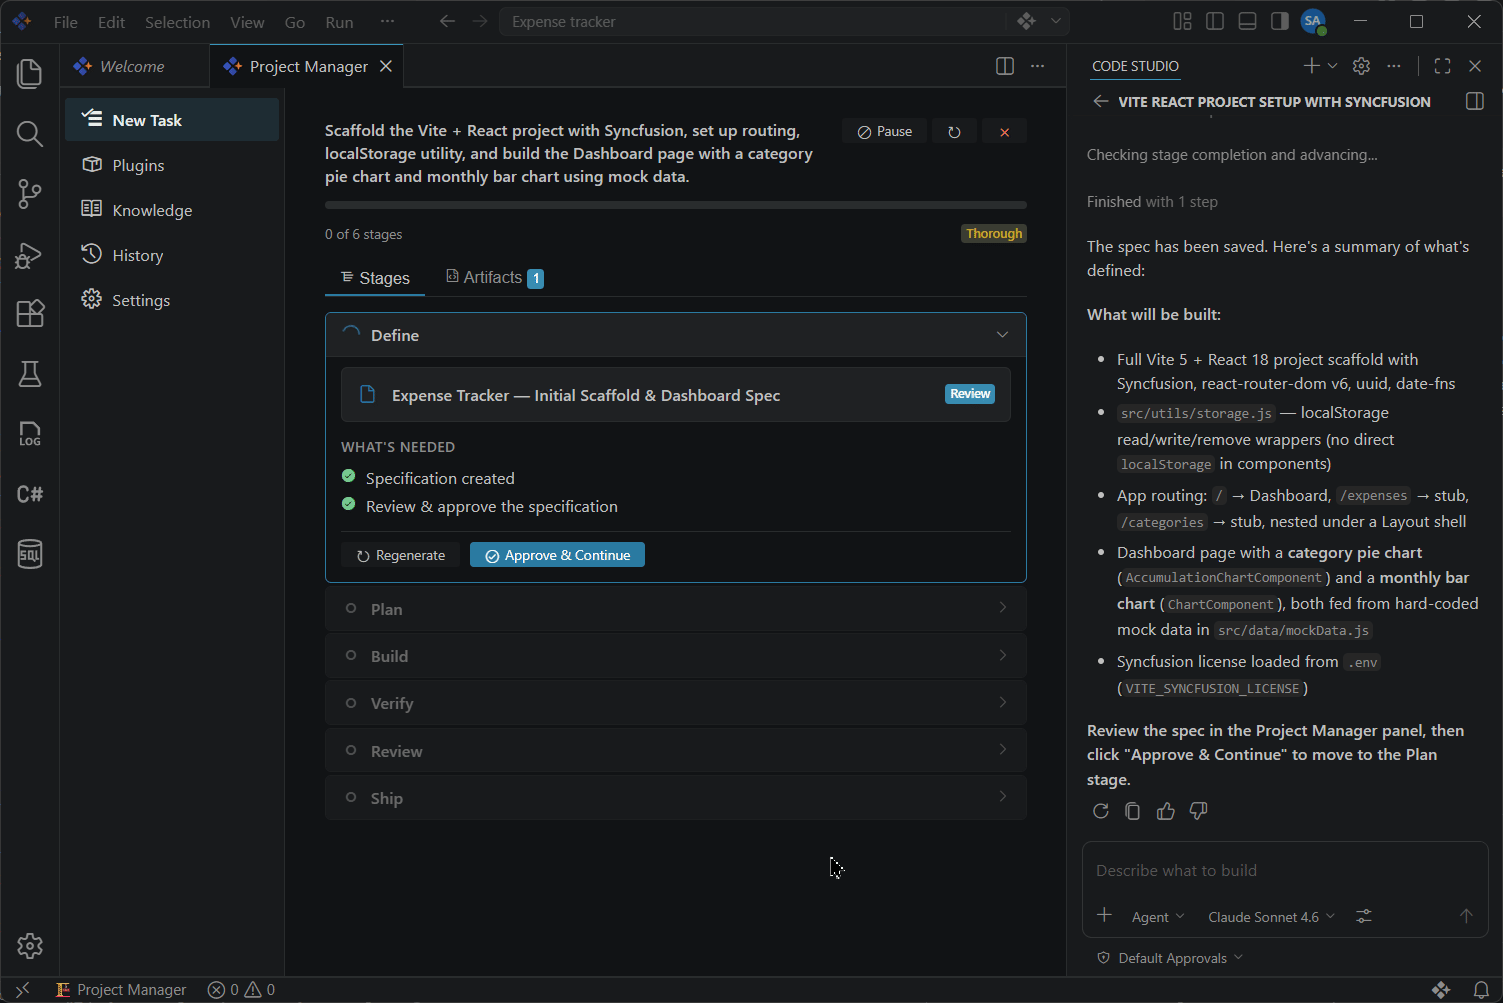Expand the Build stage
Image resolution: width=1503 pixels, height=1003 pixels.
click(676, 656)
